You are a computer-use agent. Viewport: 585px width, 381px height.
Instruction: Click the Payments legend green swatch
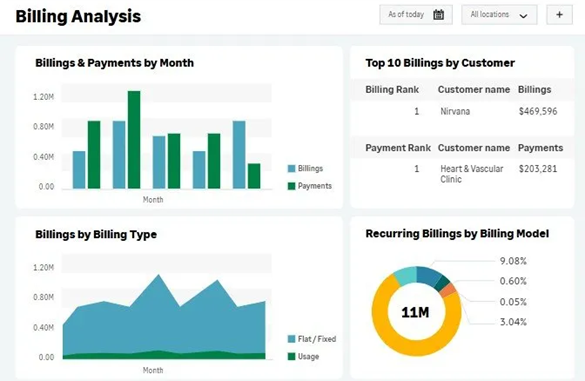(x=291, y=186)
